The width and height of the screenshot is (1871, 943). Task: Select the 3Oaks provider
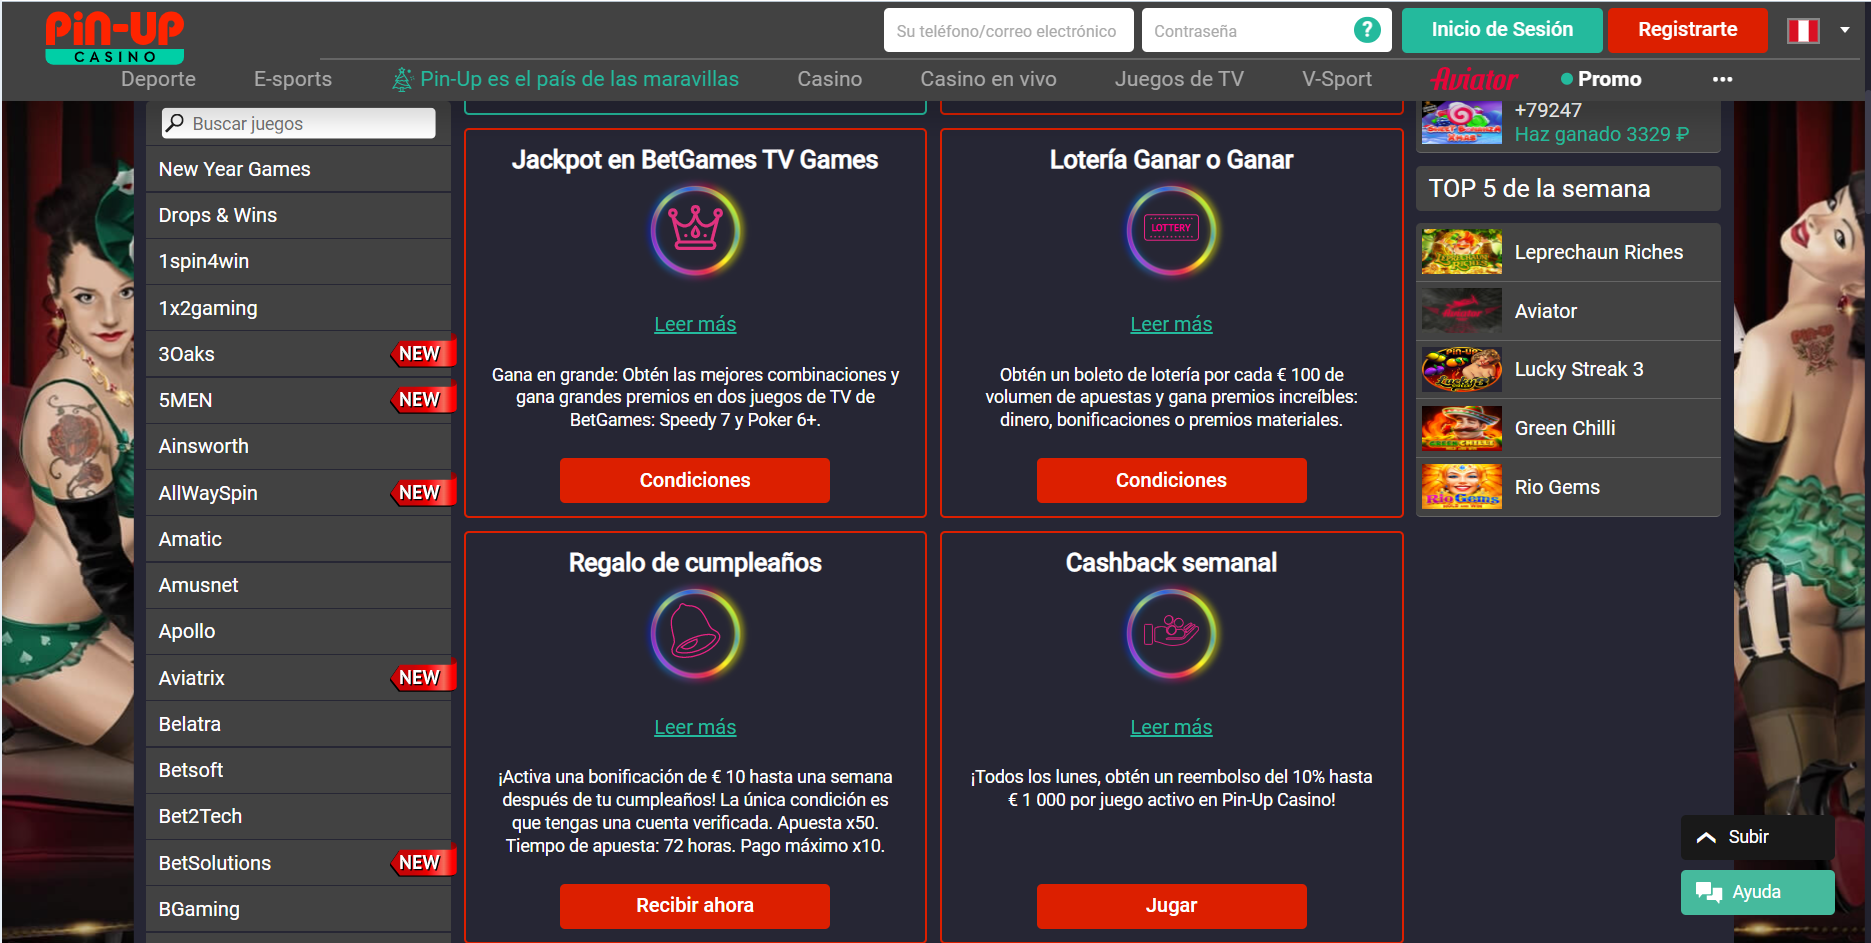(298, 354)
